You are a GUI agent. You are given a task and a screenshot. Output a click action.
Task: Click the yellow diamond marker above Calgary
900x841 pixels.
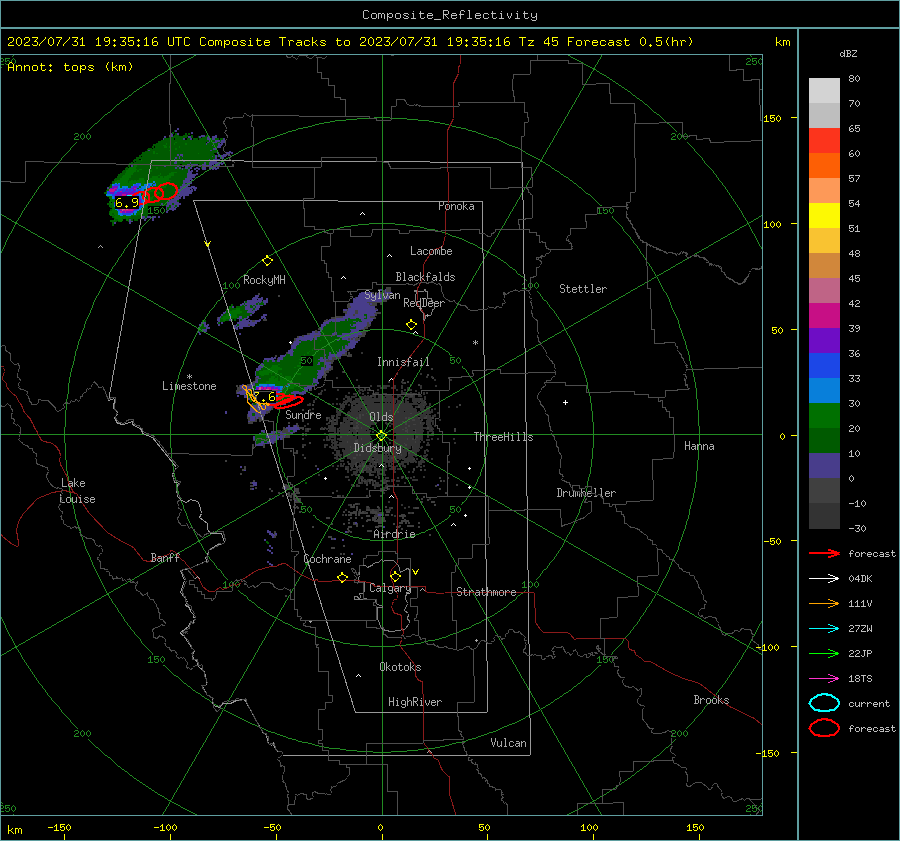click(x=395, y=576)
